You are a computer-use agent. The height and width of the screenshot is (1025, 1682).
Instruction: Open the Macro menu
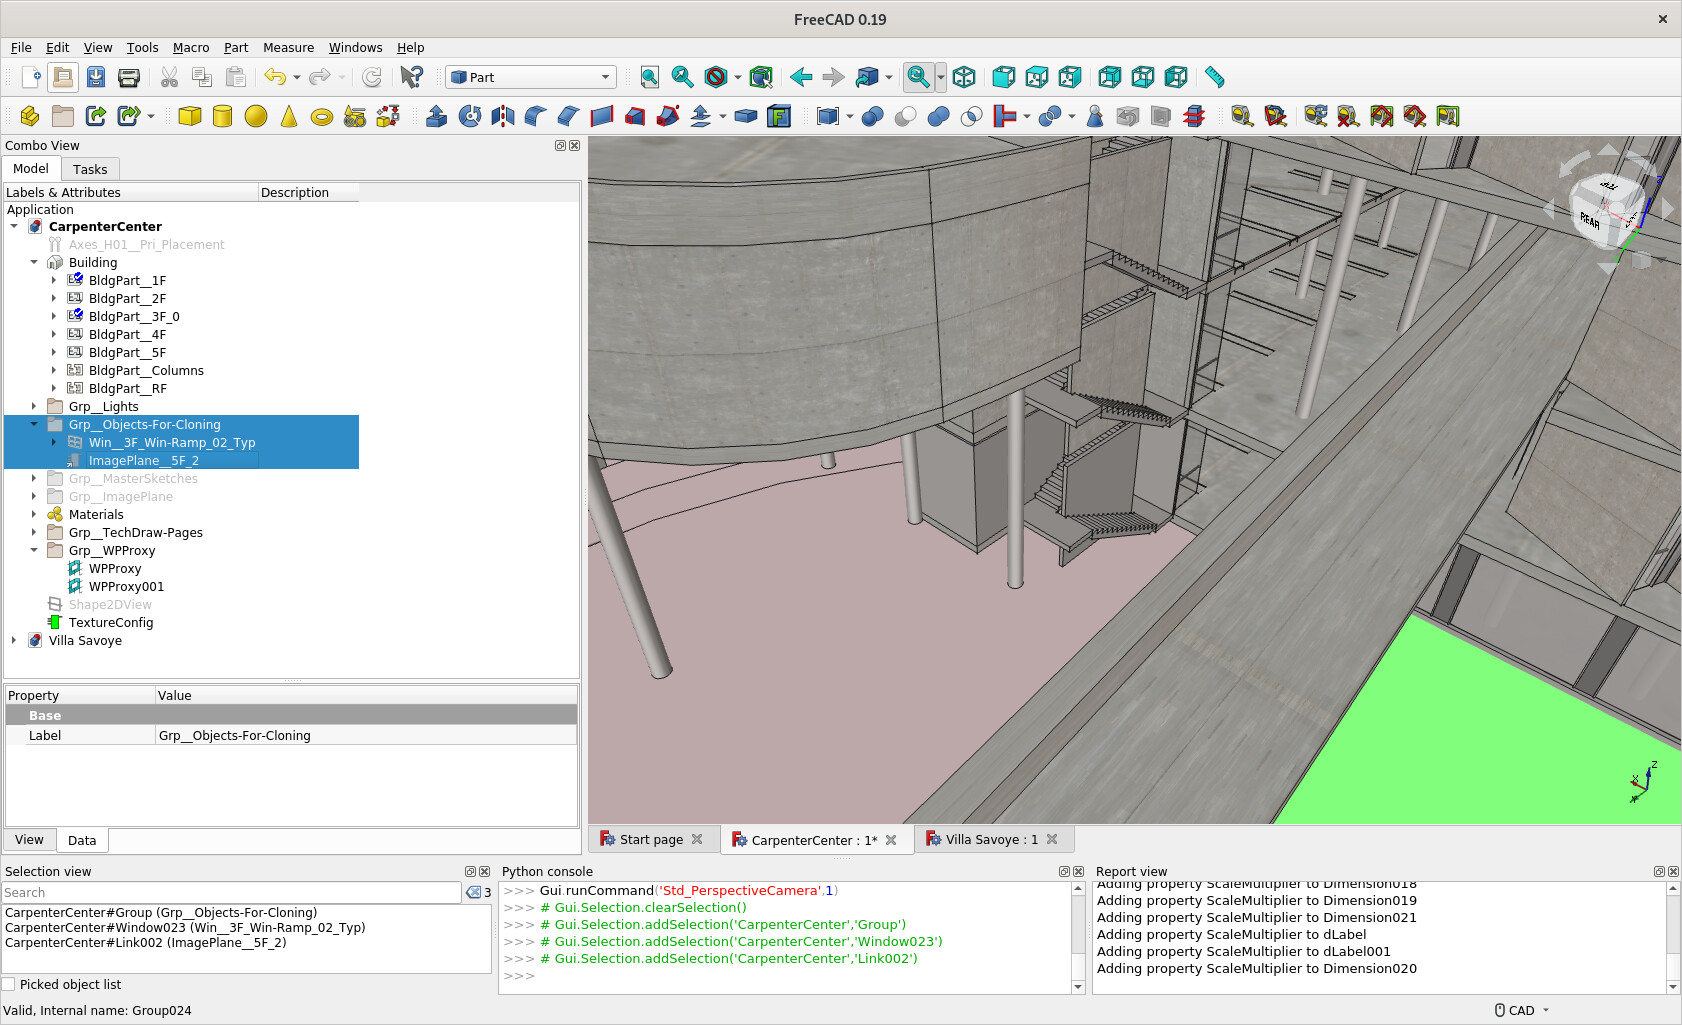(190, 47)
